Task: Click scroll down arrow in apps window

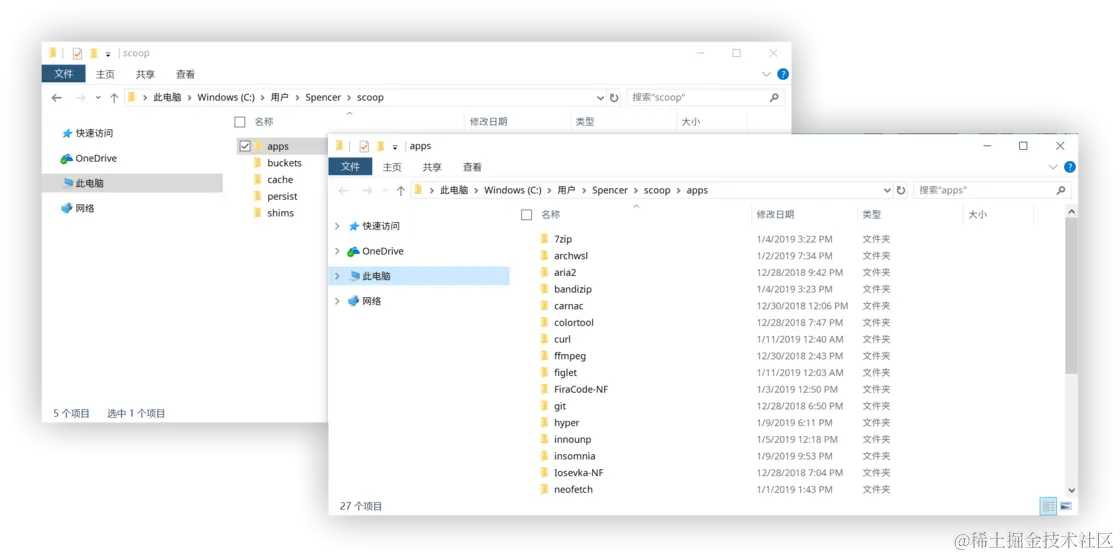Action: (1071, 491)
